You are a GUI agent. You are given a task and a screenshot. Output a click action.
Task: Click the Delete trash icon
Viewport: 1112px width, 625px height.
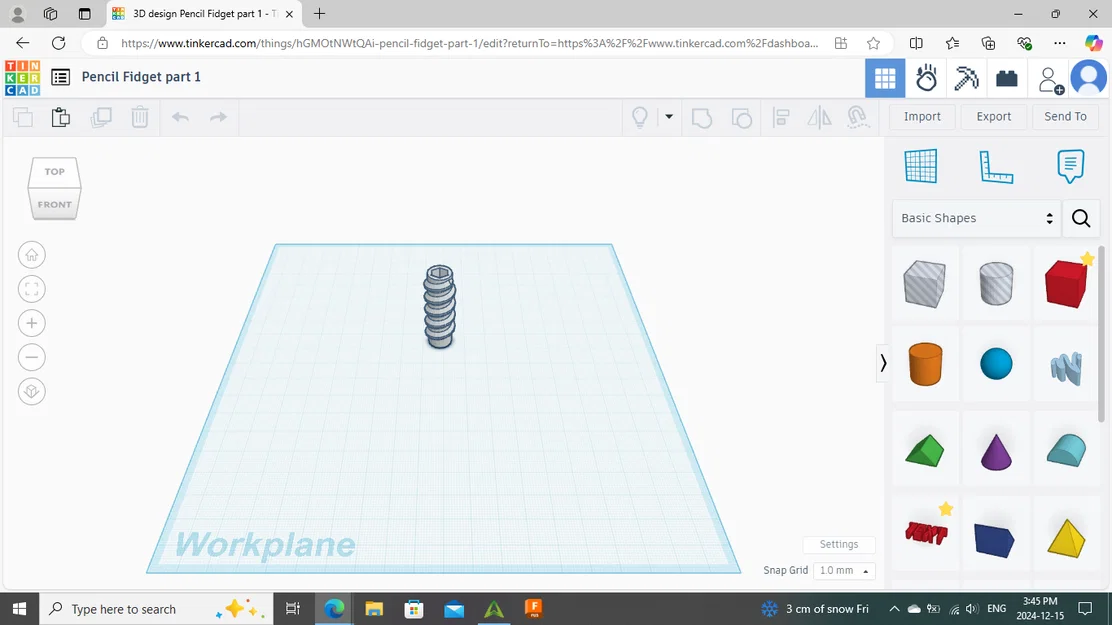140,117
